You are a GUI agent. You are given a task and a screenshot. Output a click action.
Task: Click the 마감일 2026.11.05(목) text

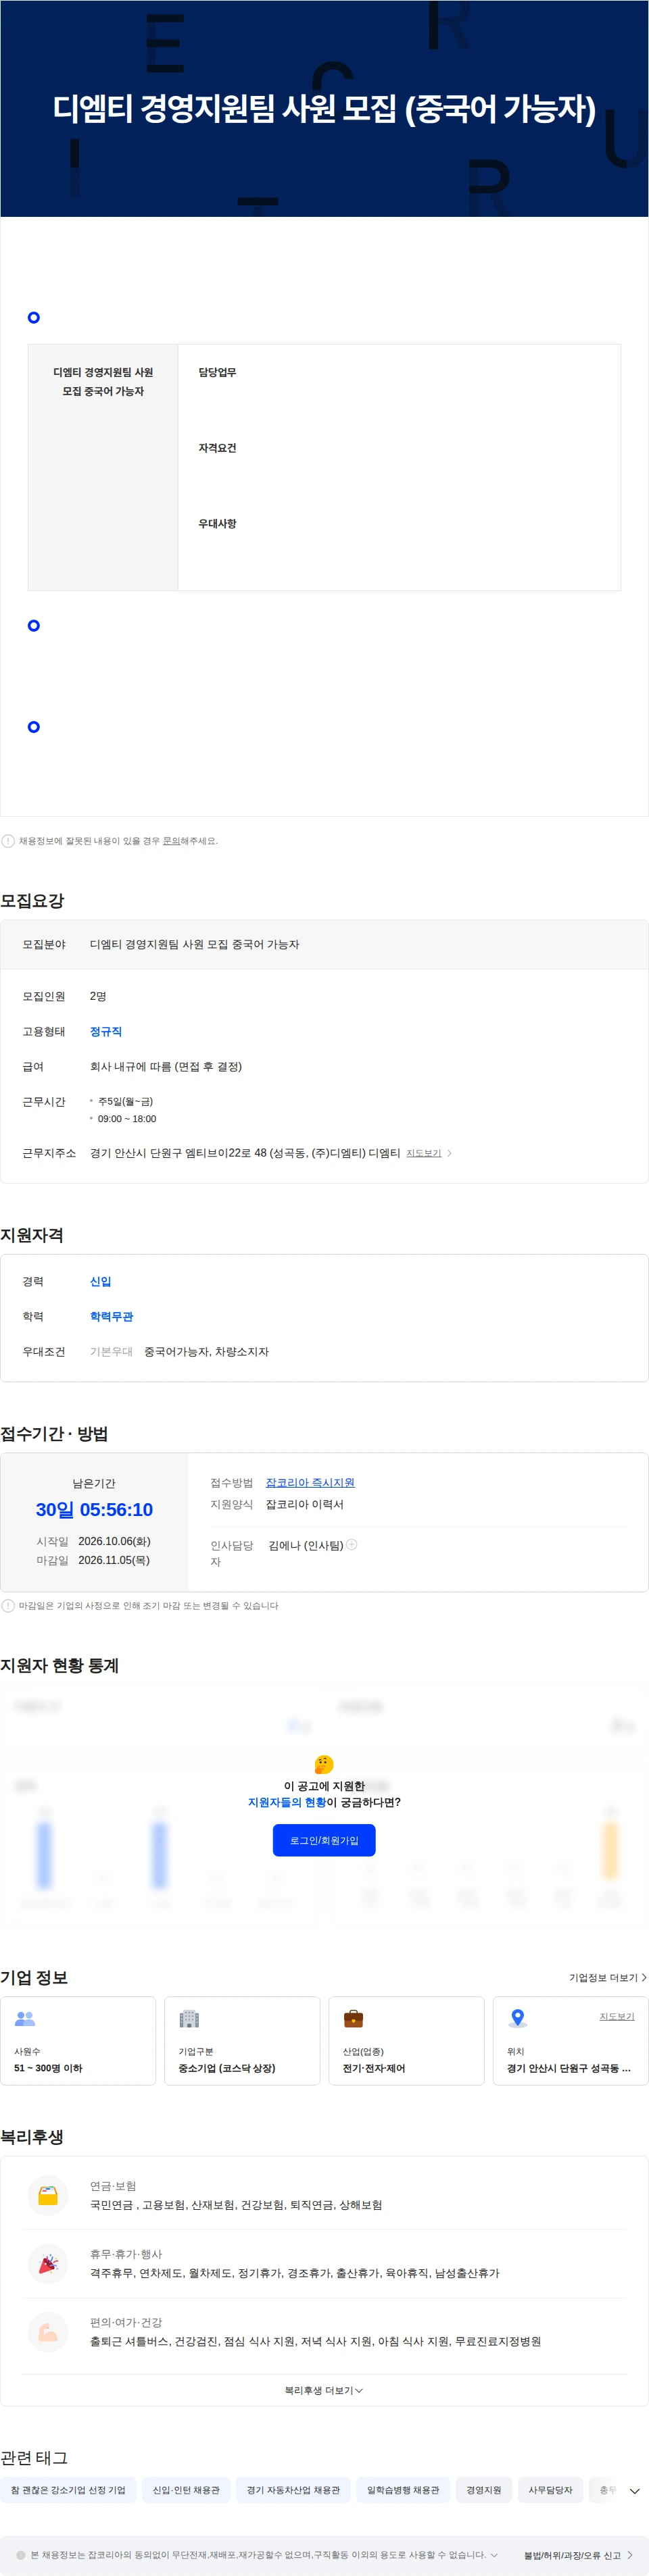[93, 1560]
